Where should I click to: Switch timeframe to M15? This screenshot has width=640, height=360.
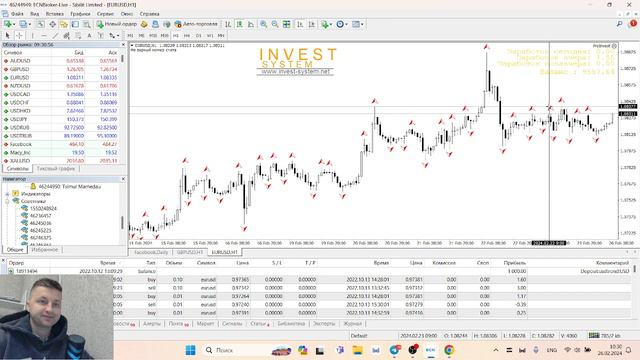coord(153,36)
